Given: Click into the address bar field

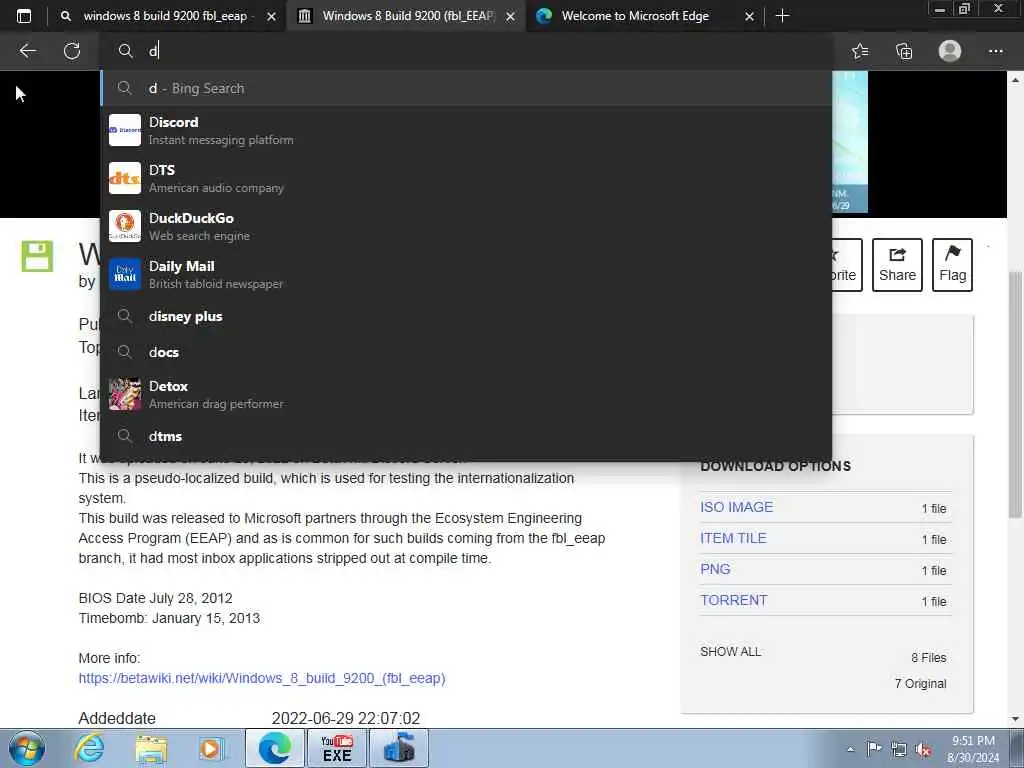Looking at the screenshot, I should (466, 51).
